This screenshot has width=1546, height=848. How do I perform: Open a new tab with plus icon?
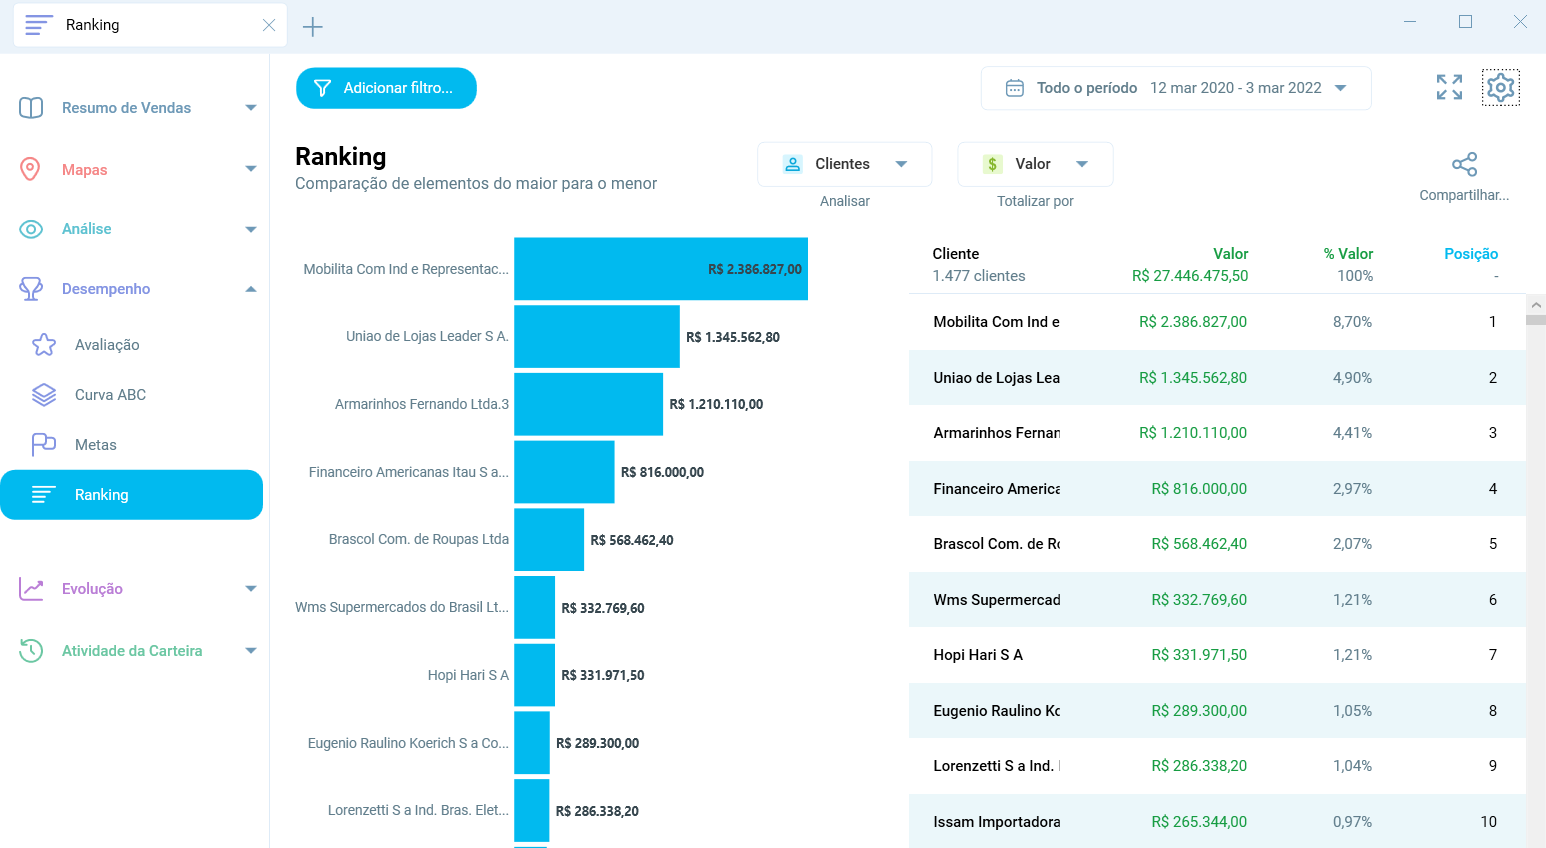(x=312, y=27)
